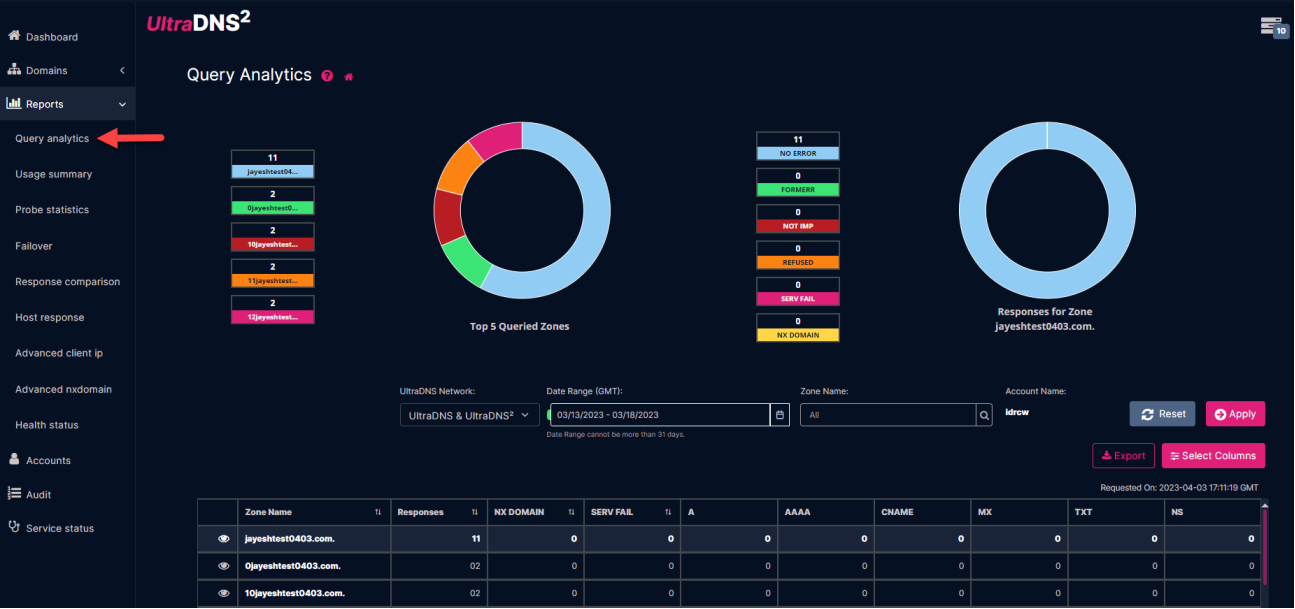
Task: Click jayeshtest04 blue legend box
Action: point(273,164)
